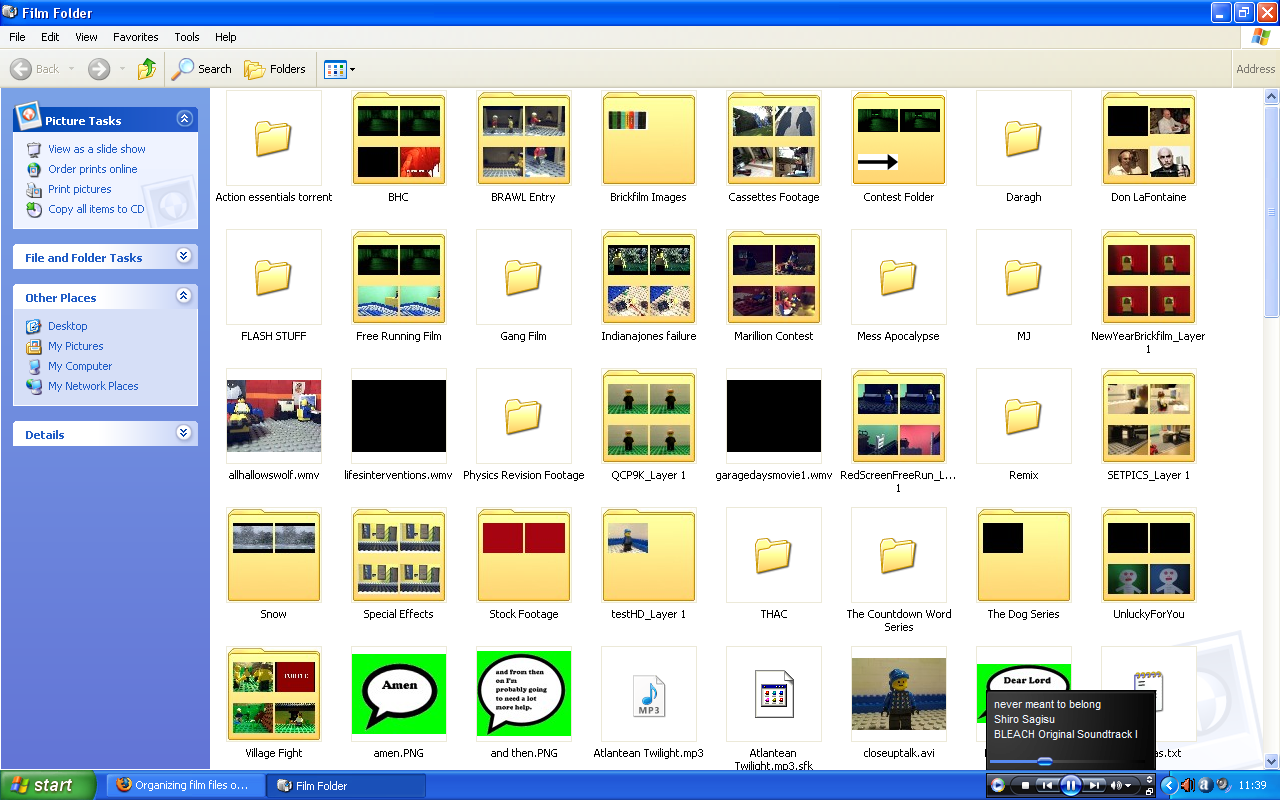Click the Up one level toolbar icon
This screenshot has width=1280, height=800.
[146, 69]
